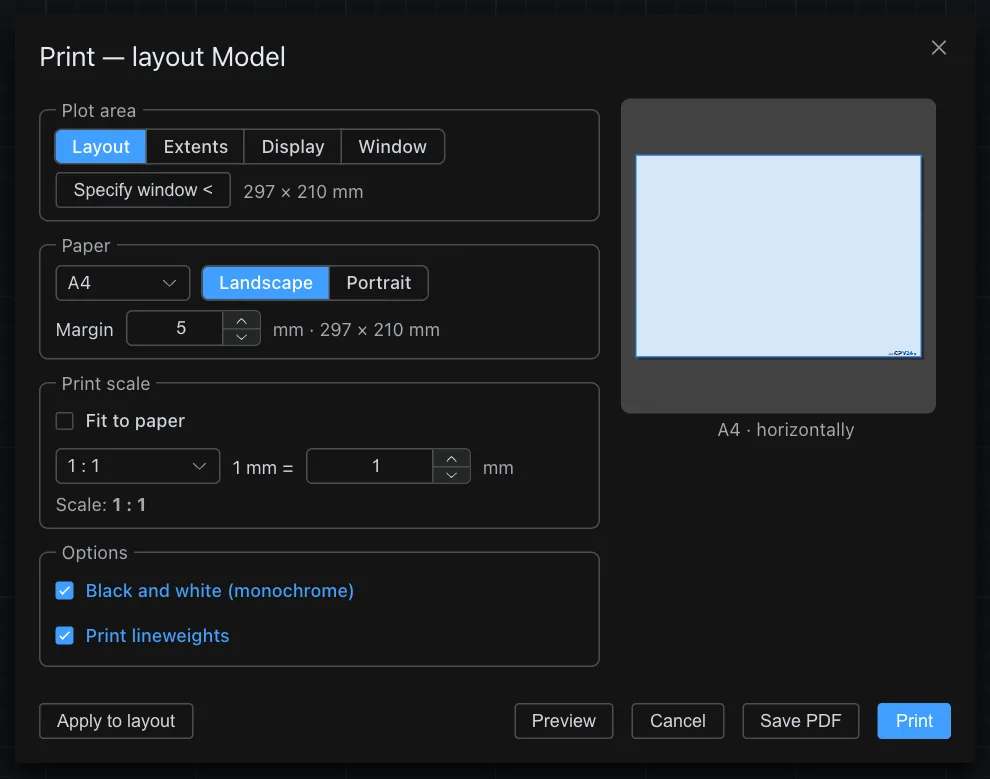Increase margin with the up stepper arrow
Screen dimensions: 990x779
pos(241,321)
